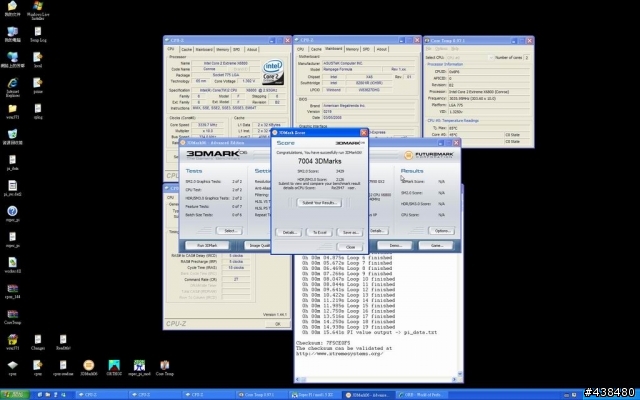Open the super_pi_mod desktop shortcut
This screenshot has width=640, height=400.
140,367
